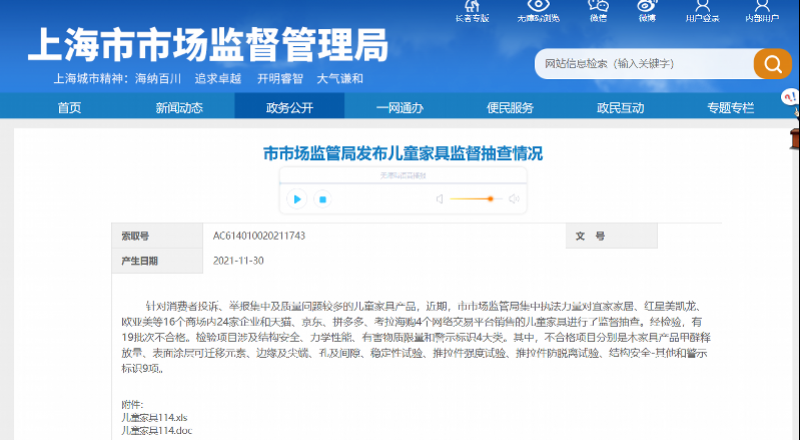Open 无障碍浏览 accessibility browsing eye icon
800x440 pixels.
[x=538, y=6]
